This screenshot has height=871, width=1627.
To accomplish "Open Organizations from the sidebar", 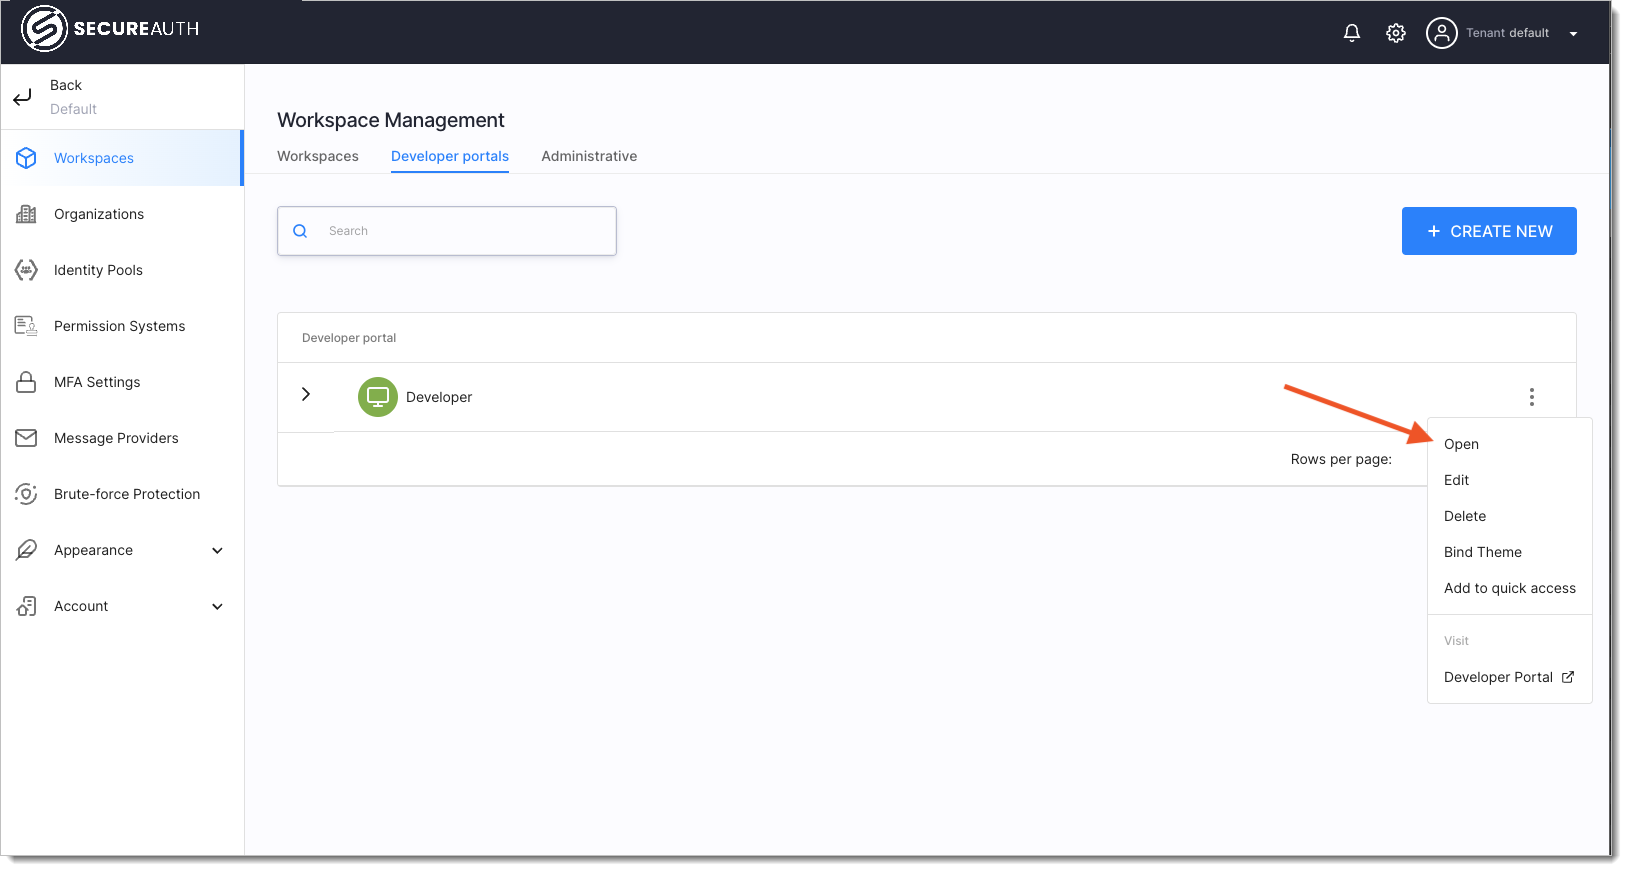I will tap(122, 214).
